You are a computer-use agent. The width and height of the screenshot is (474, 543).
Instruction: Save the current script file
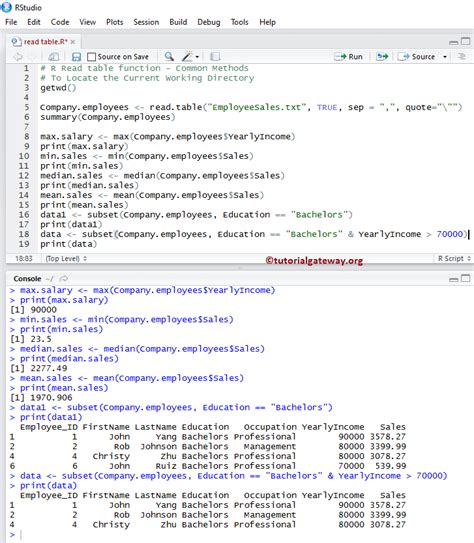76,57
